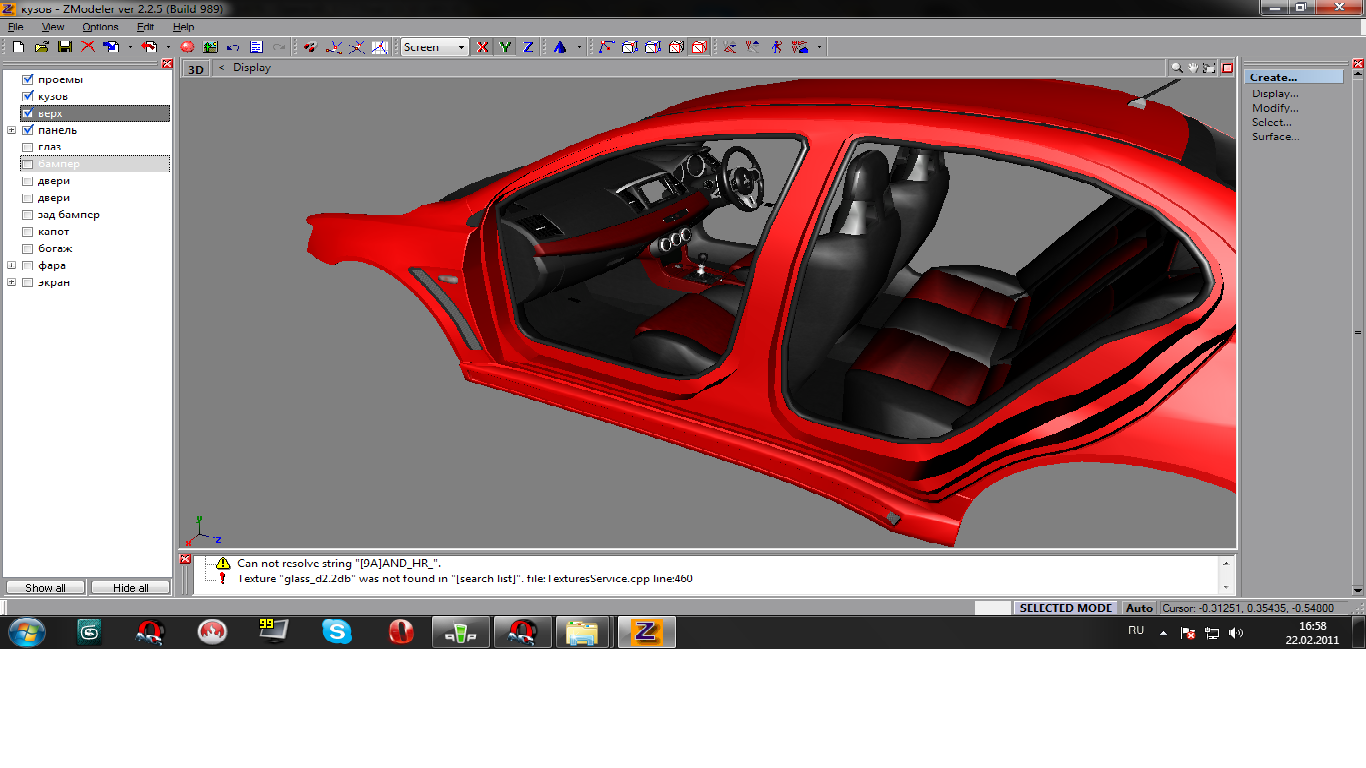
Task: Toggle the X axis constraint button
Action: [x=483, y=47]
